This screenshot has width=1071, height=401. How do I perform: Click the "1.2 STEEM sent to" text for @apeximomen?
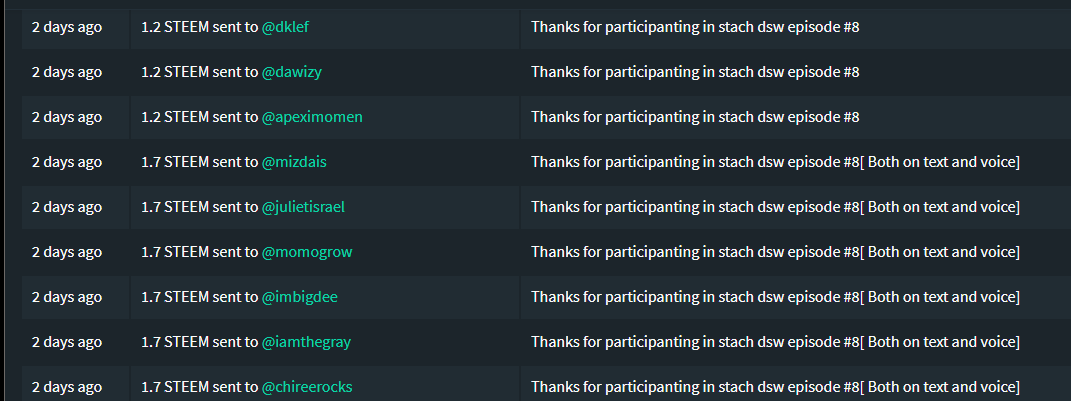coord(199,117)
